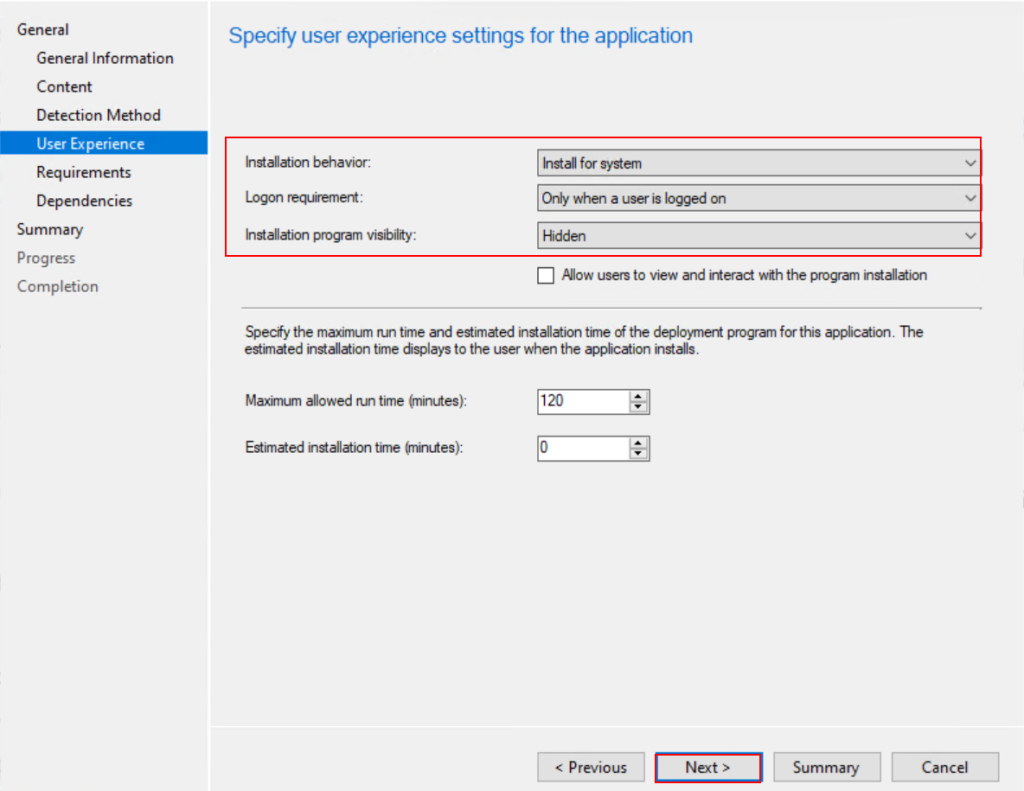
Task: Click the Next button
Action: [x=708, y=767]
